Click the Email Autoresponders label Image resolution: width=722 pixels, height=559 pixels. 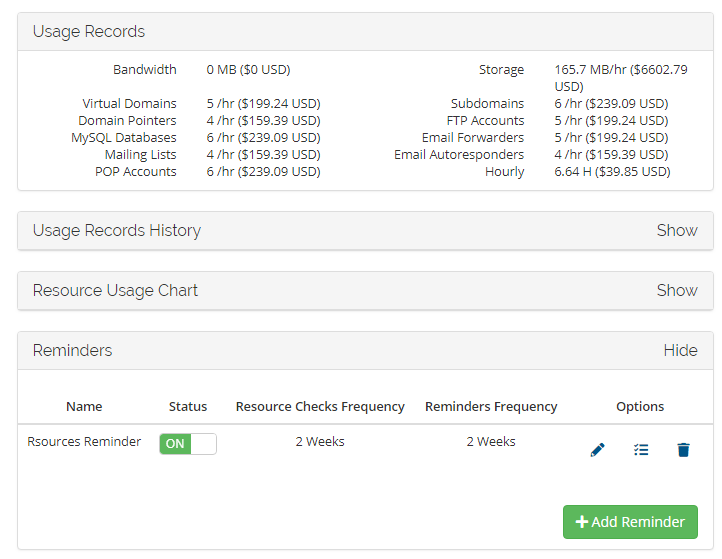point(459,155)
